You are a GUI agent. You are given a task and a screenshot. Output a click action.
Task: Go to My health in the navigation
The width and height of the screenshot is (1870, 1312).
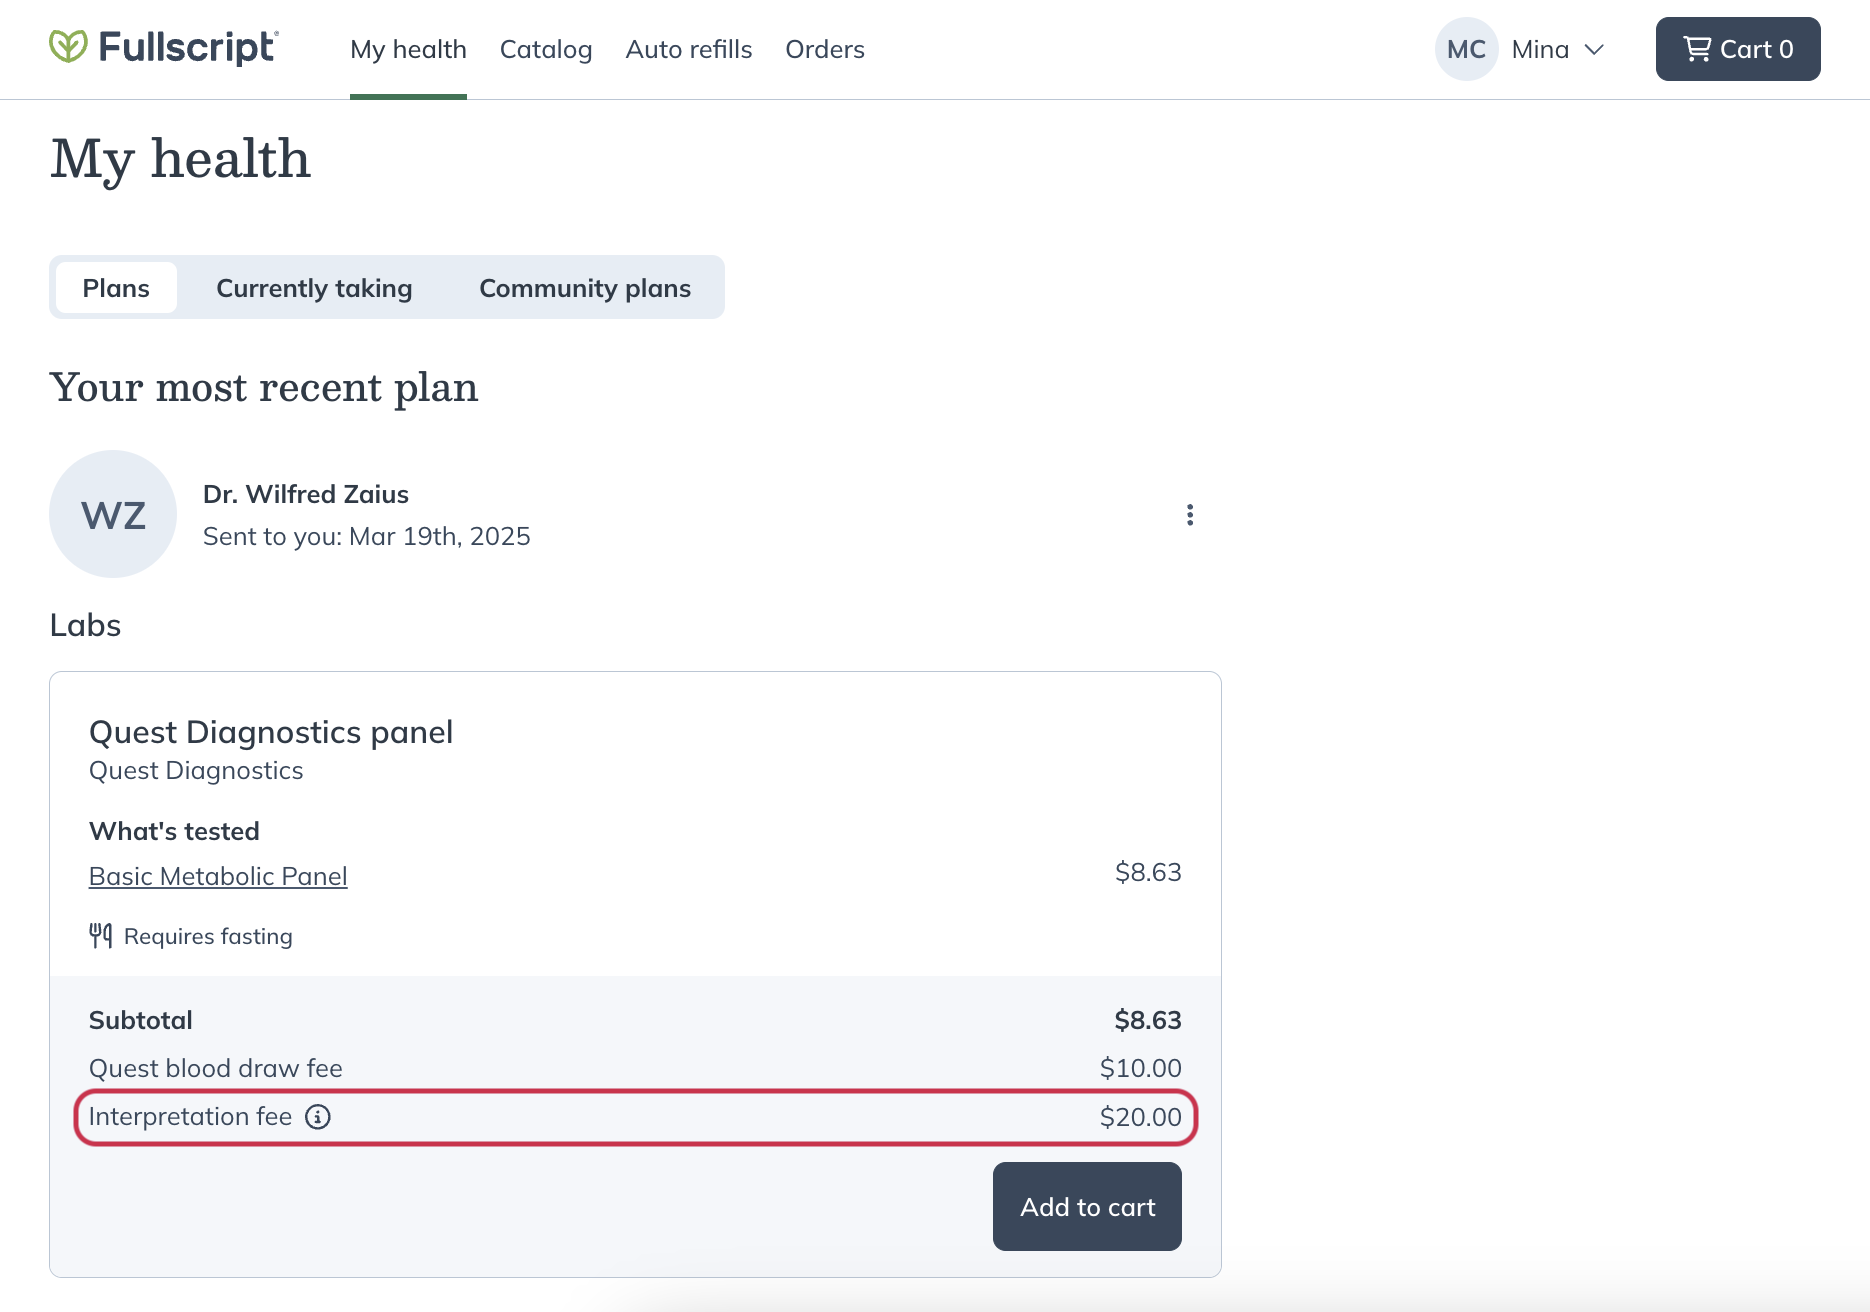point(408,49)
